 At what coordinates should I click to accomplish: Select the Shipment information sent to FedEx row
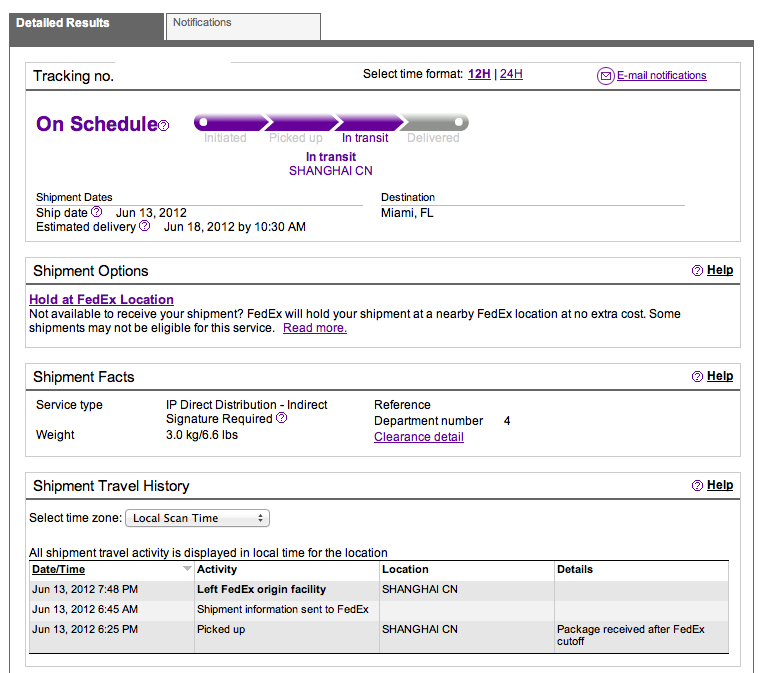point(379,609)
